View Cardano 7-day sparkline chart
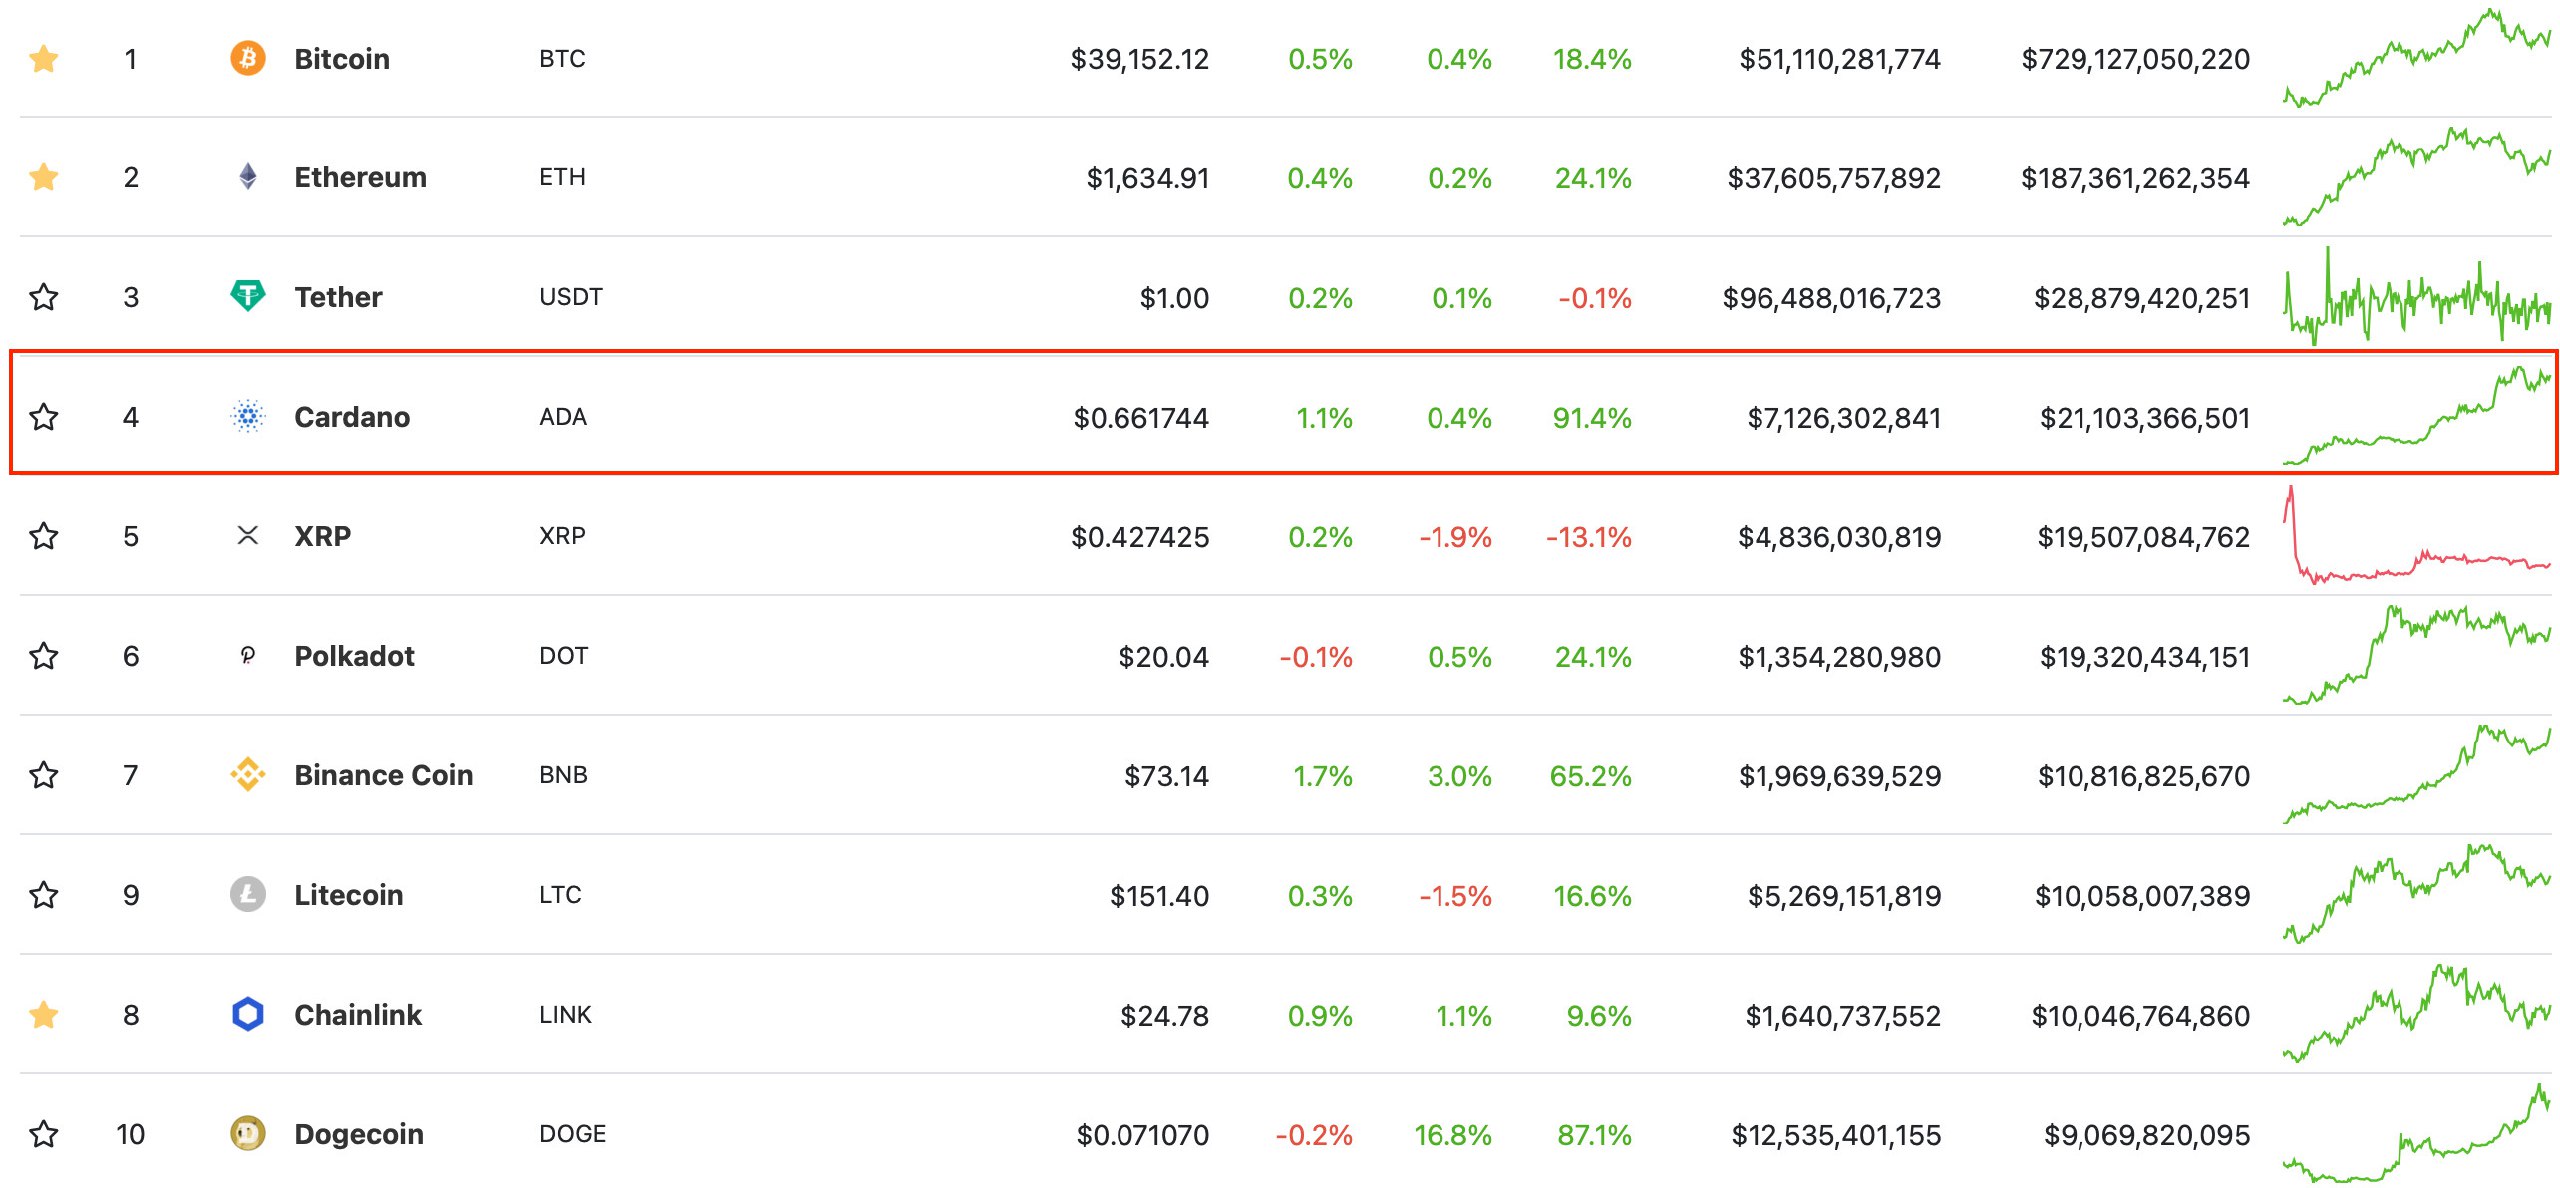The image size is (2560, 1188). coord(2417,416)
